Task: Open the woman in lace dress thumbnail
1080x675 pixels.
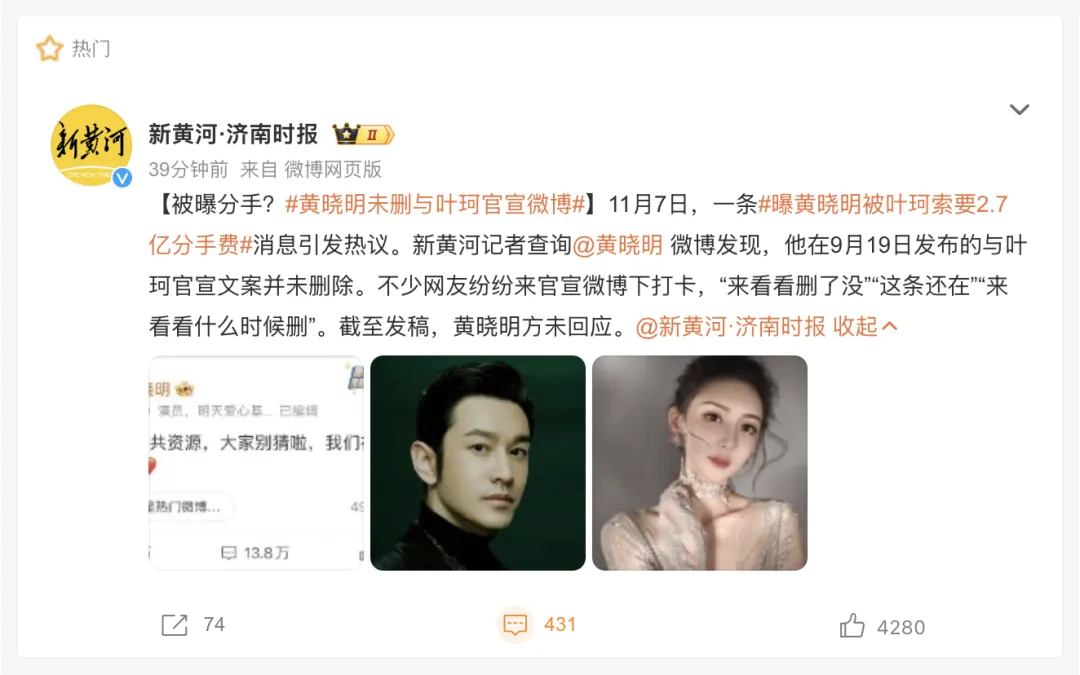Action: coord(700,463)
